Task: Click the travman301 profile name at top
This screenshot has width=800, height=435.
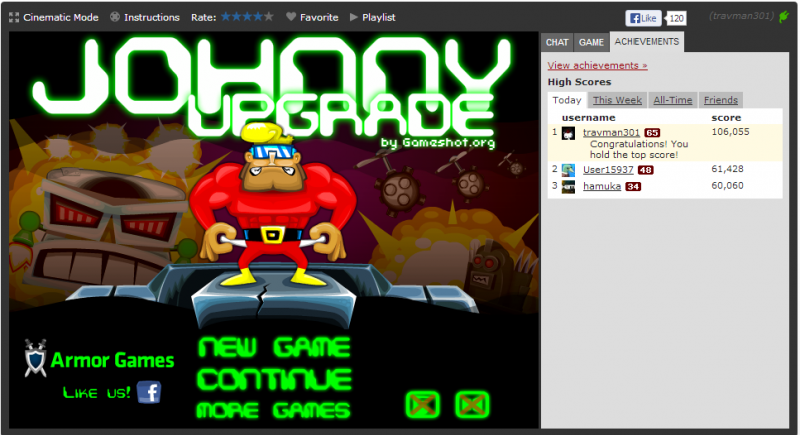Action: point(741,16)
